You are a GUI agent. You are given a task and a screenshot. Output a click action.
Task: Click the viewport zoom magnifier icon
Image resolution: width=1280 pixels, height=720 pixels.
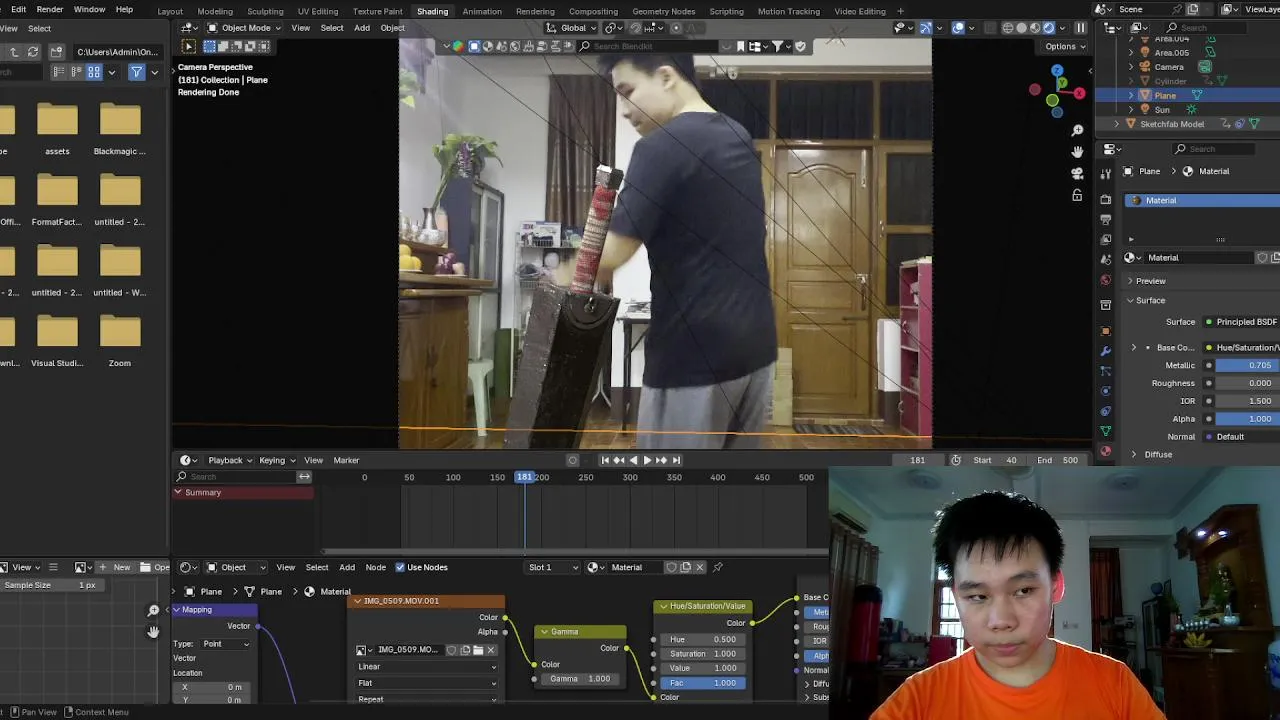pyautogui.click(x=1077, y=130)
